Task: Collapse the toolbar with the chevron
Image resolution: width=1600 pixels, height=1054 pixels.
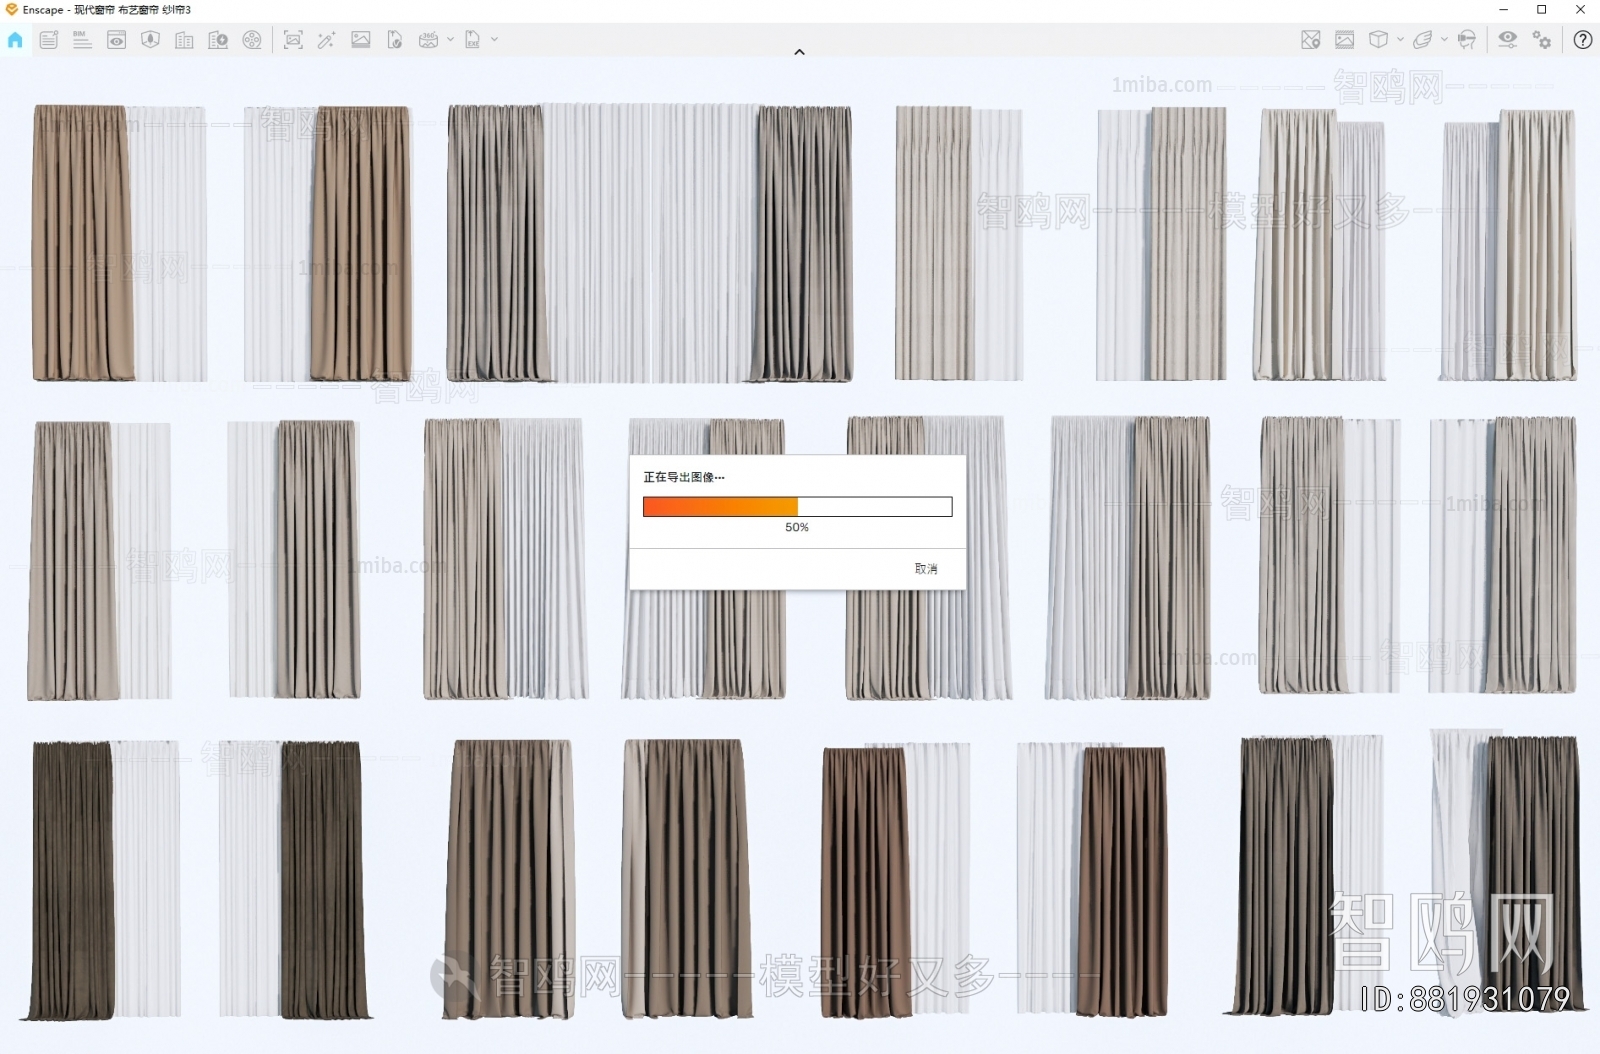Action: (x=799, y=51)
